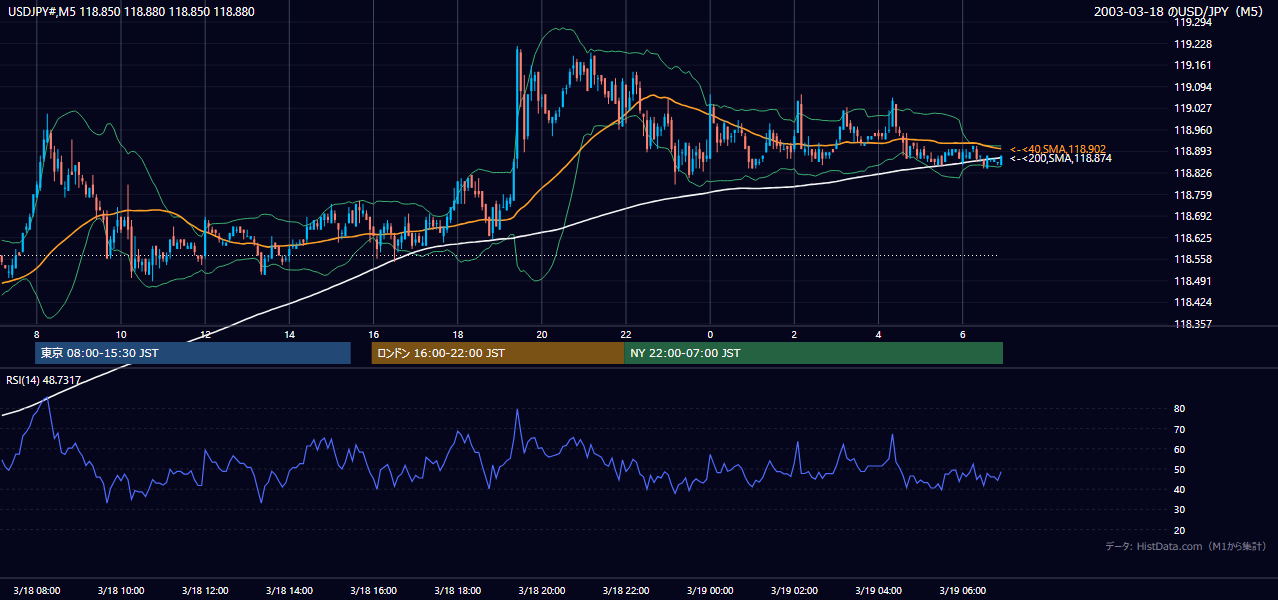1278x600 pixels.
Task: Click price axis label 118.893
Action: coord(1192,152)
